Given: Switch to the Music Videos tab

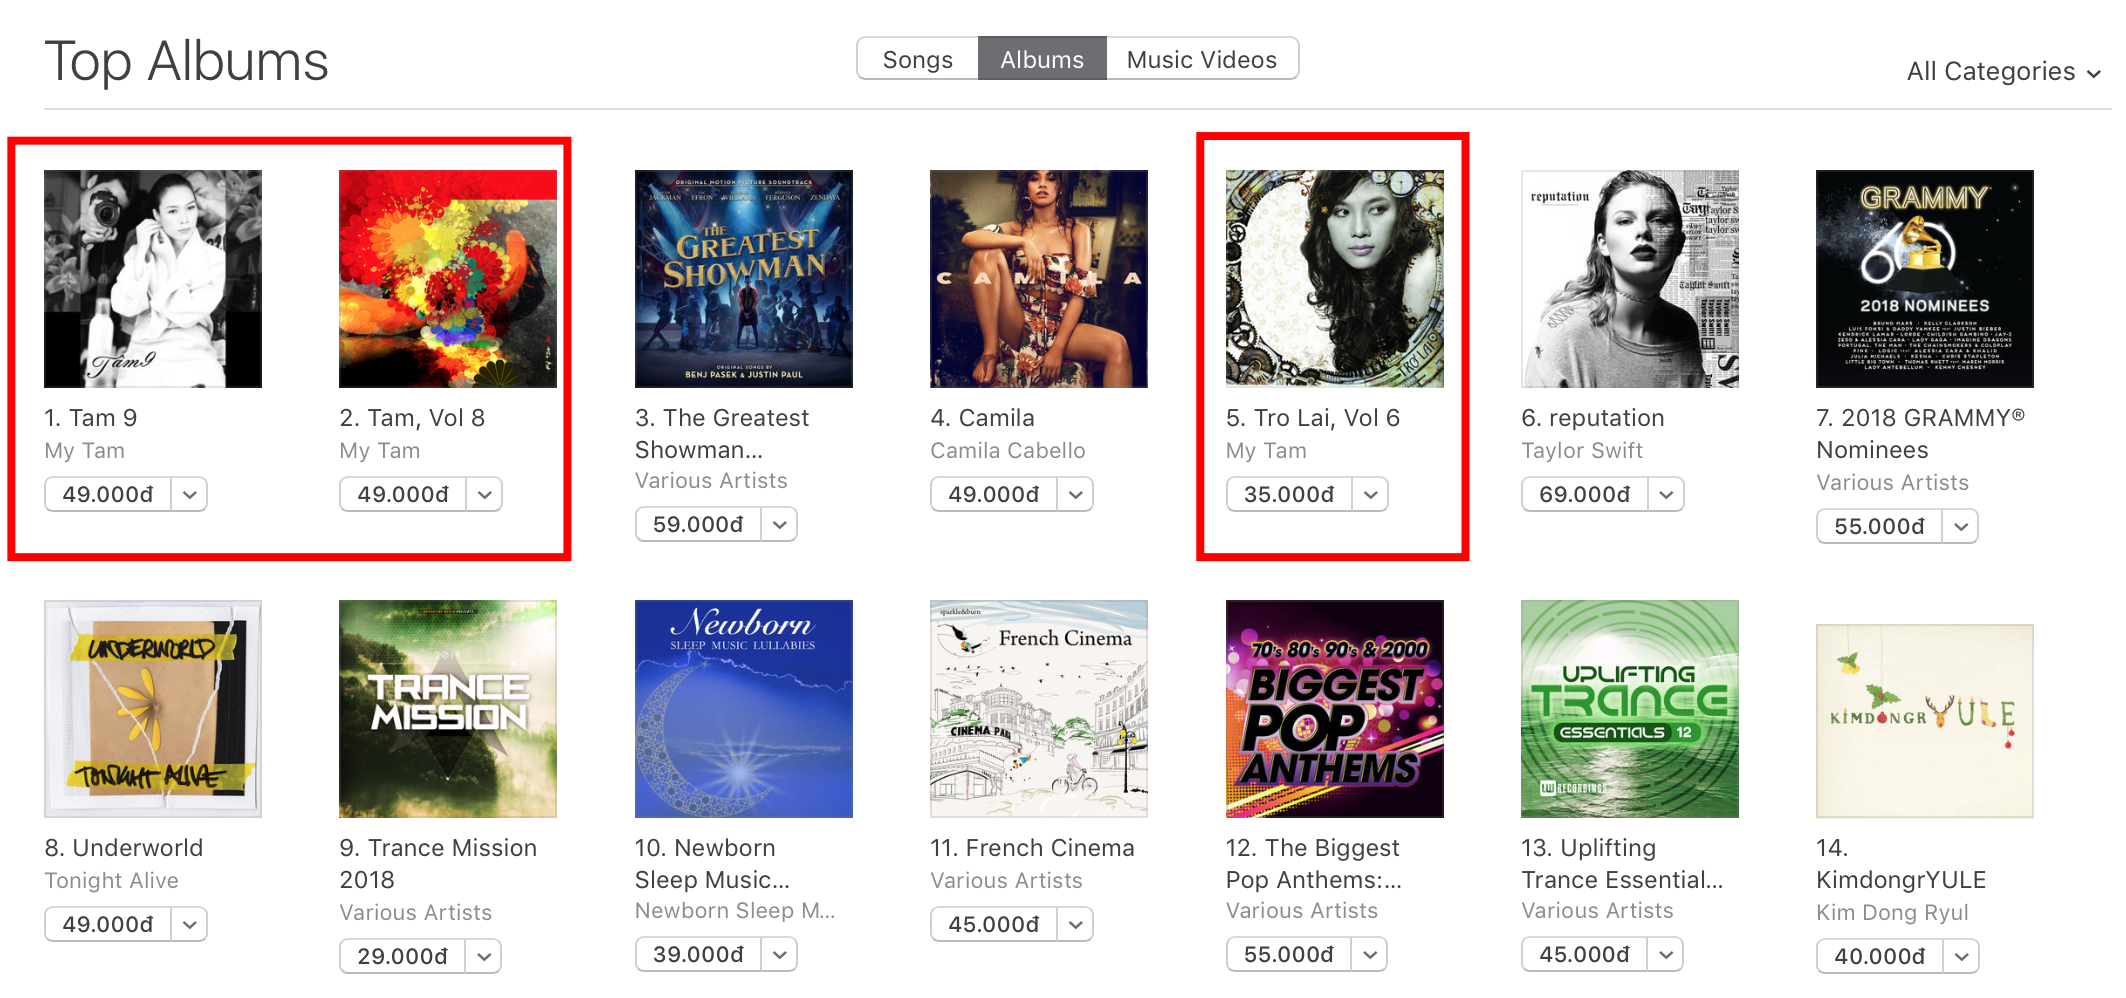Looking at the screenshot, I should (1202, 59).
